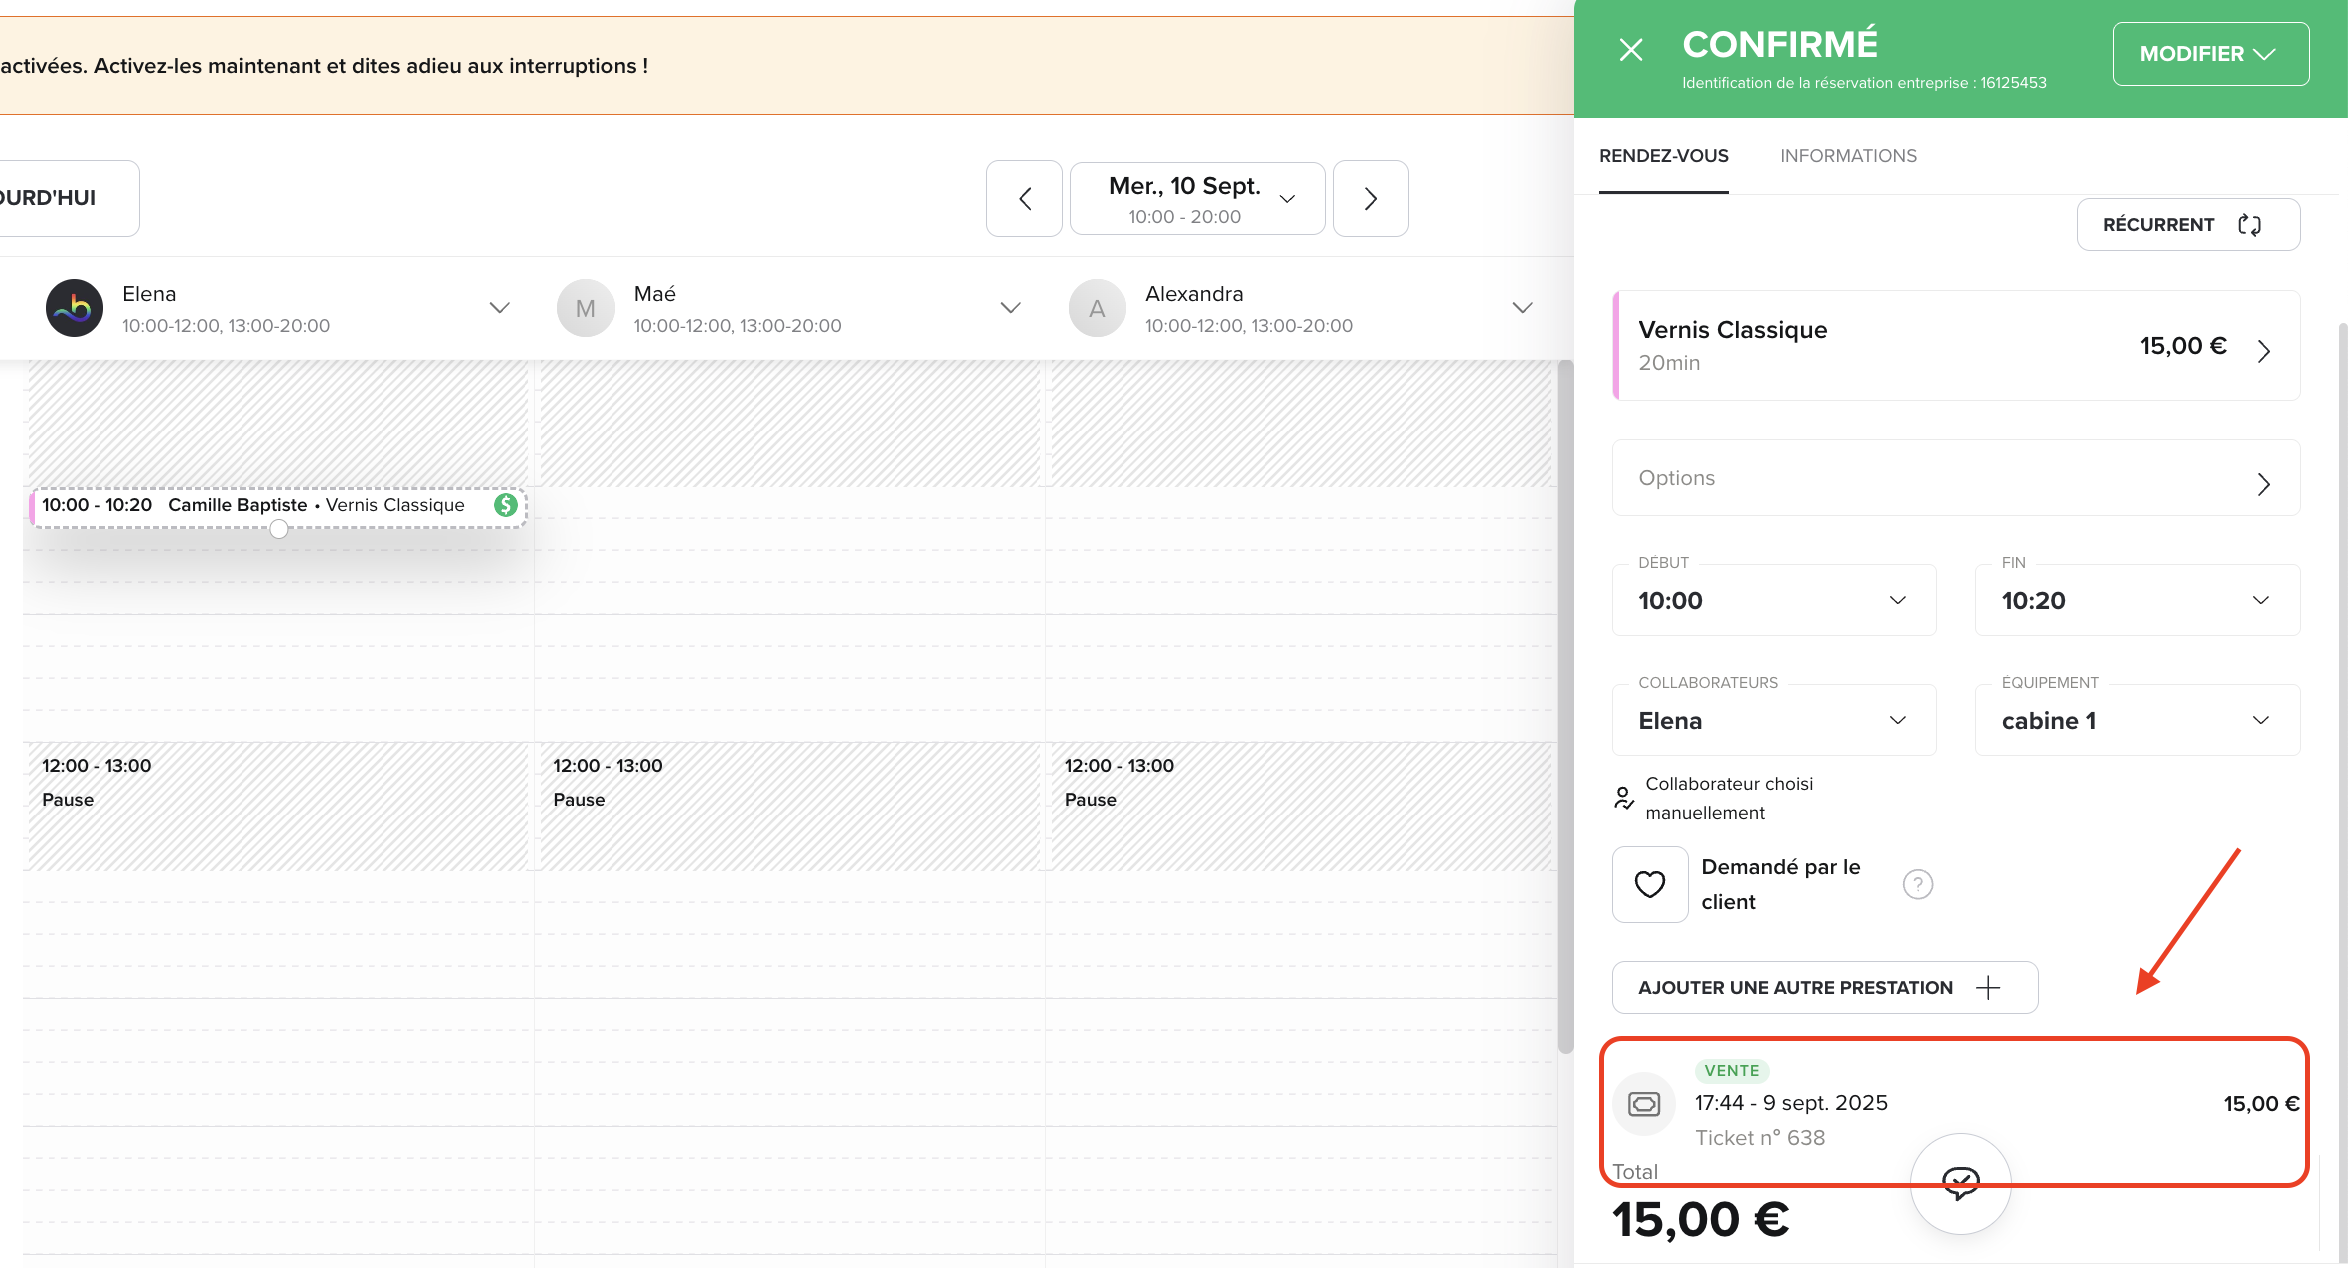Click the appointment resize handle
The width and height of the screenshot is (2348, 1268).
tap(279, 529)
